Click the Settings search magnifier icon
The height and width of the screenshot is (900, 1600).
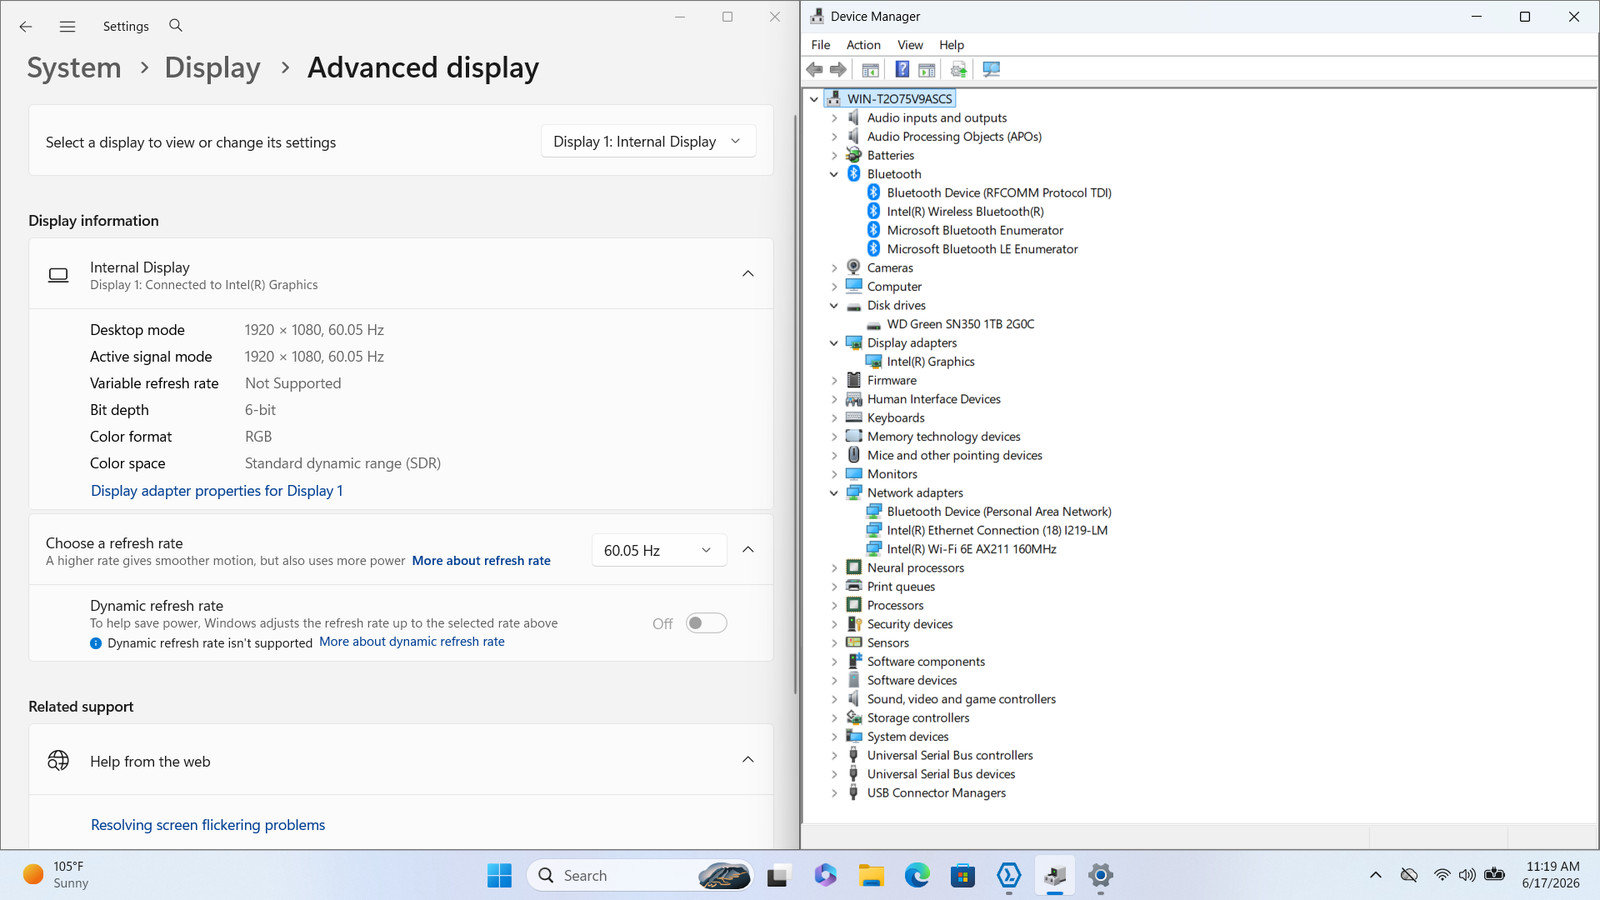tap(176, 26)
